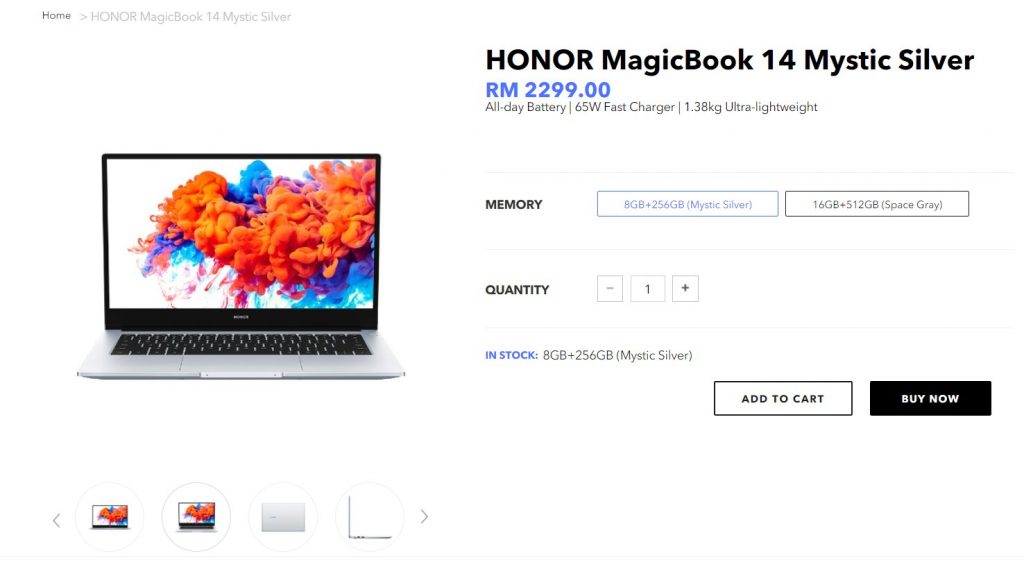Choose 16GB+512GB (Space Gray) memory option
This screenshot has width=1024, height=576.
(876, 204)
